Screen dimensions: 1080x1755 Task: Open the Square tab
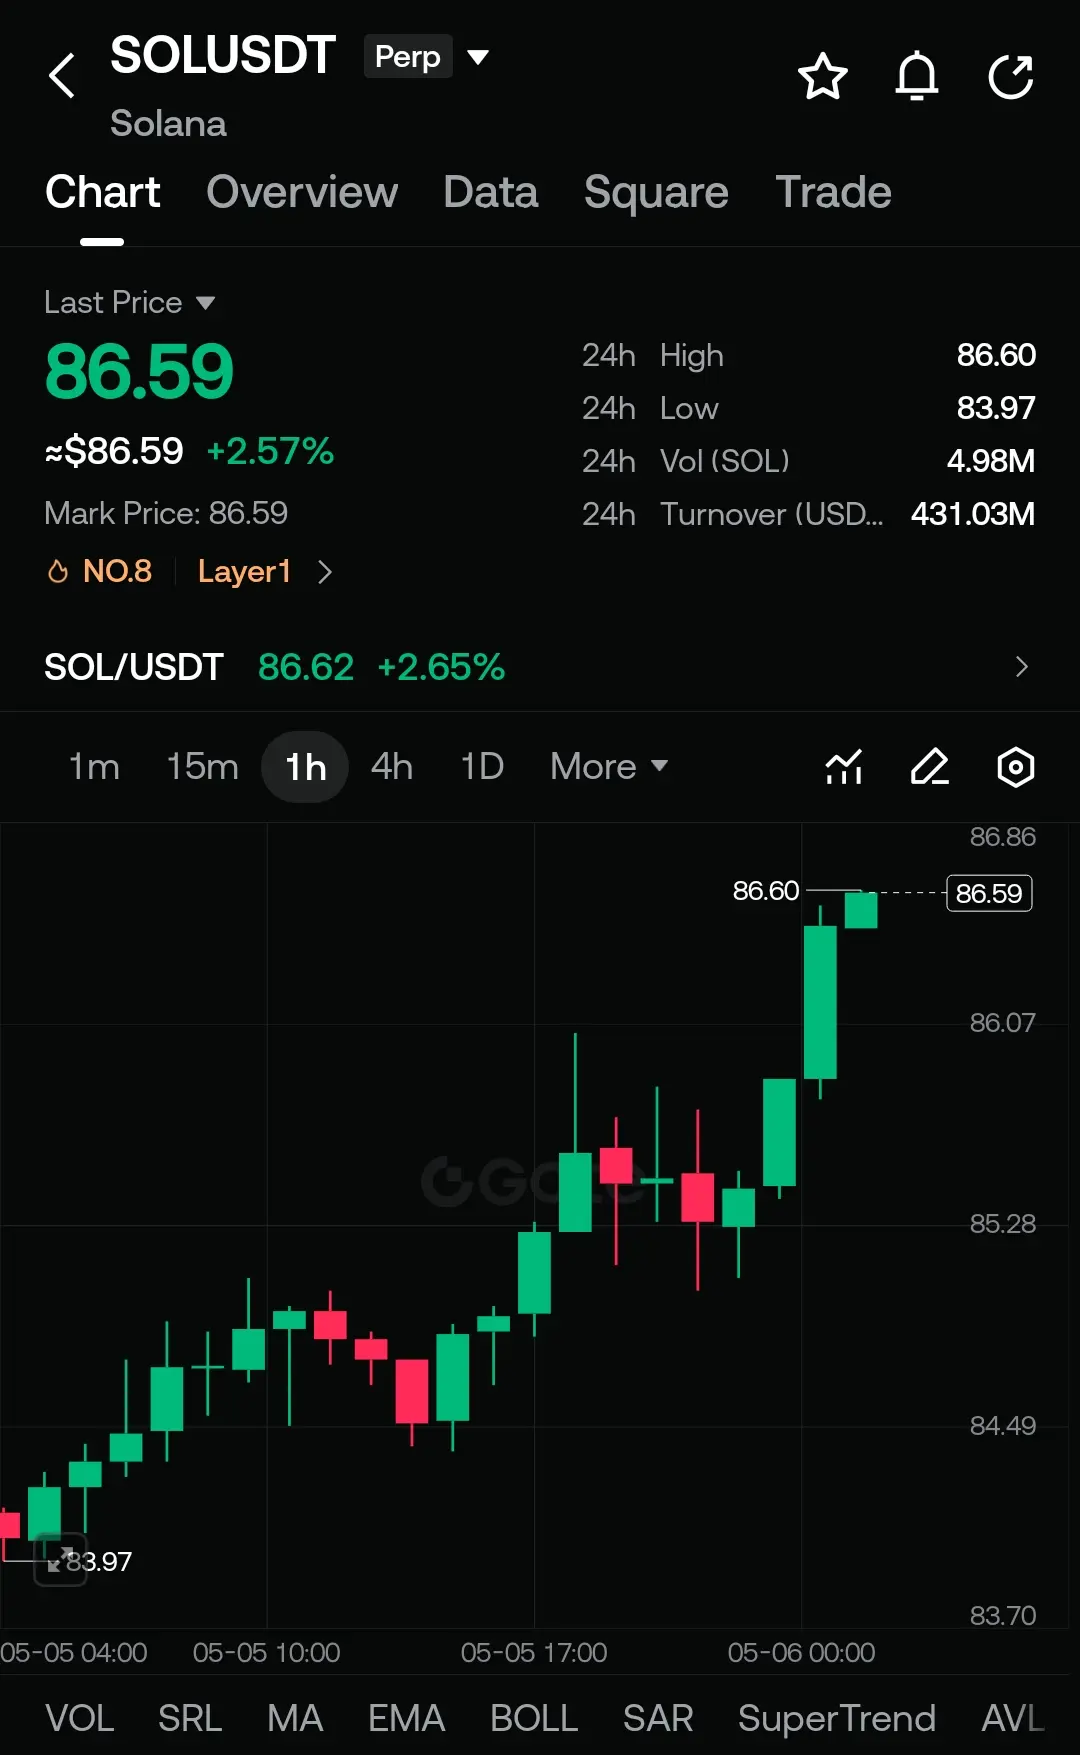(656, 194)
